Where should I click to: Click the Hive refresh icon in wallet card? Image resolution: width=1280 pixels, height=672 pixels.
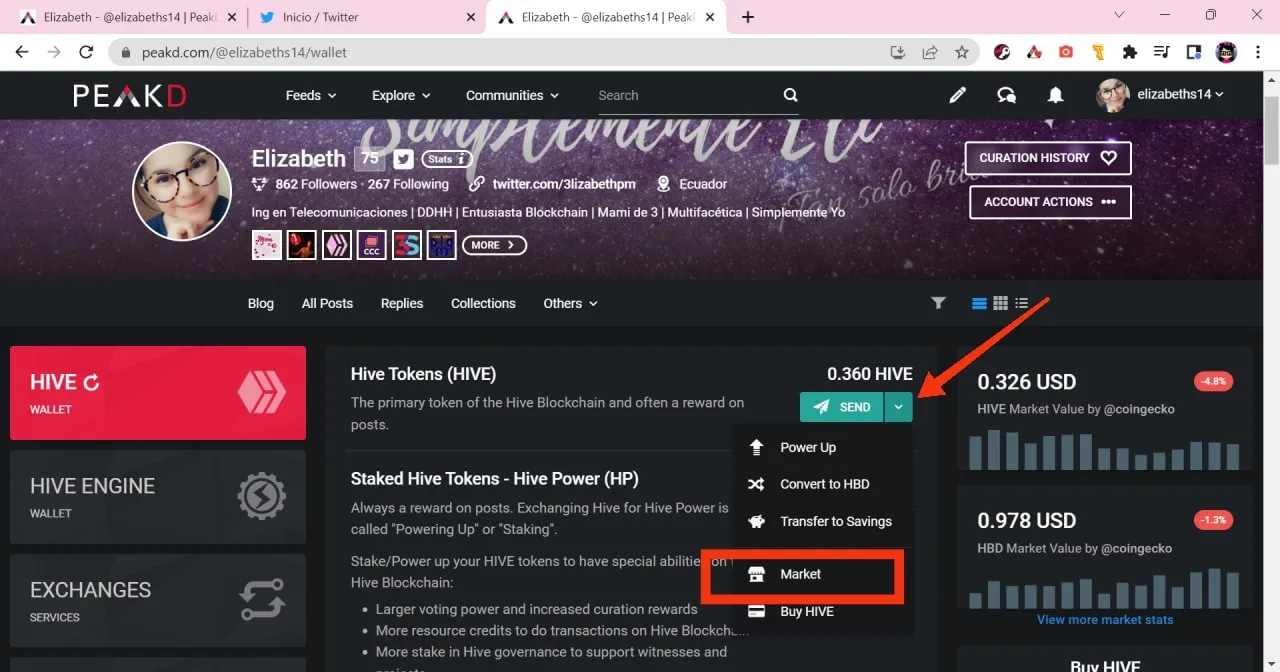tap(91, 382)
